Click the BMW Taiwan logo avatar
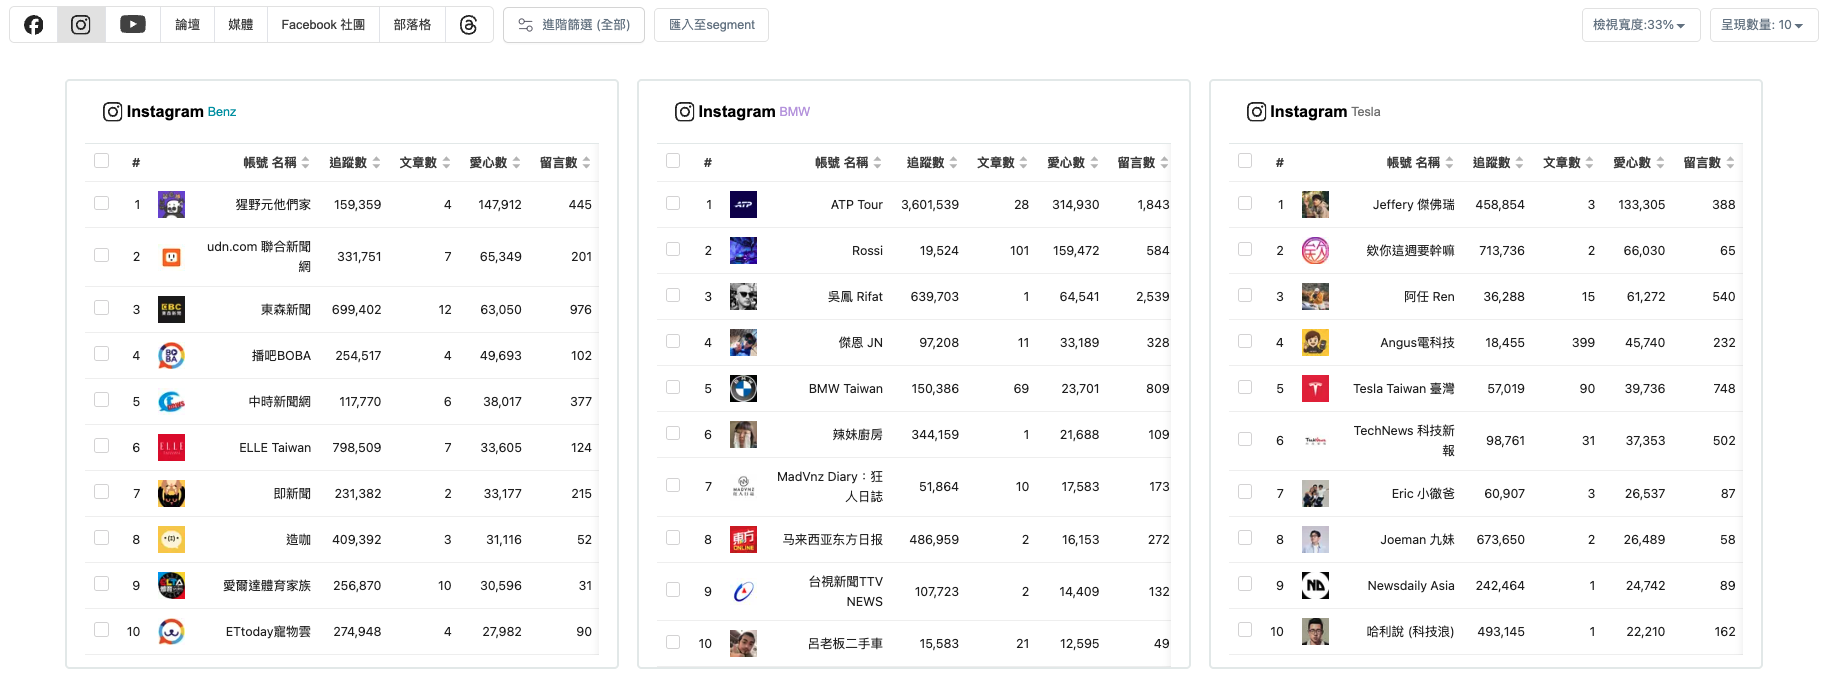Screen dimensions: 1829x690 click(743, 388)
